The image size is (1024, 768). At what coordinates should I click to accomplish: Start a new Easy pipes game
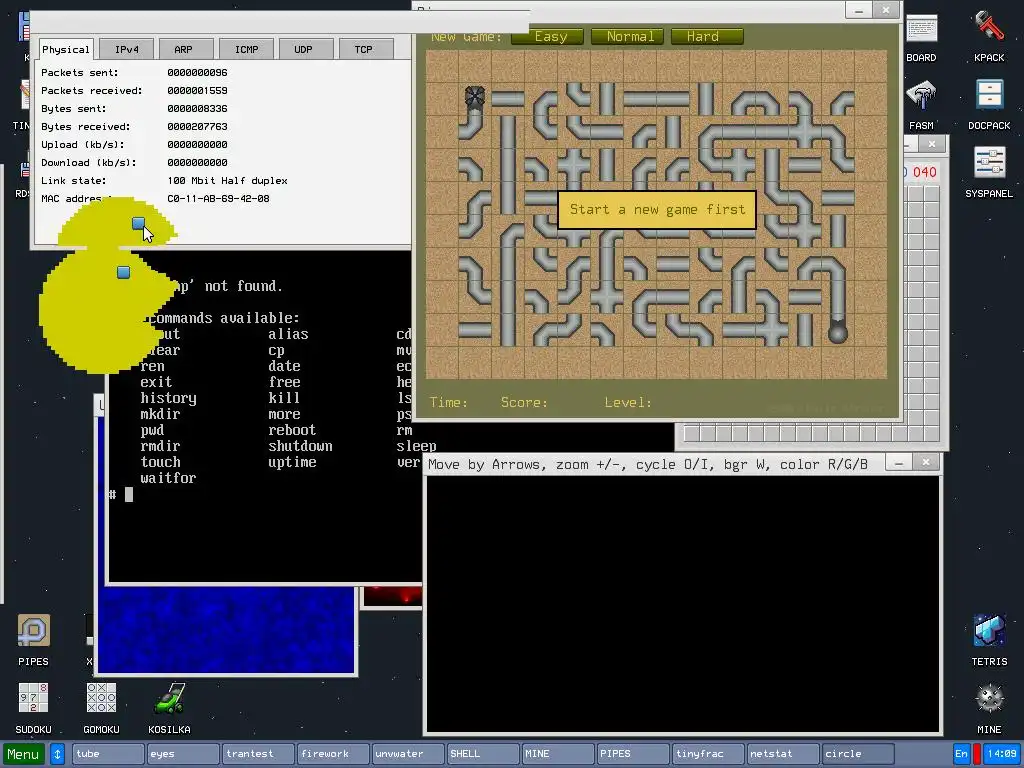547,37
